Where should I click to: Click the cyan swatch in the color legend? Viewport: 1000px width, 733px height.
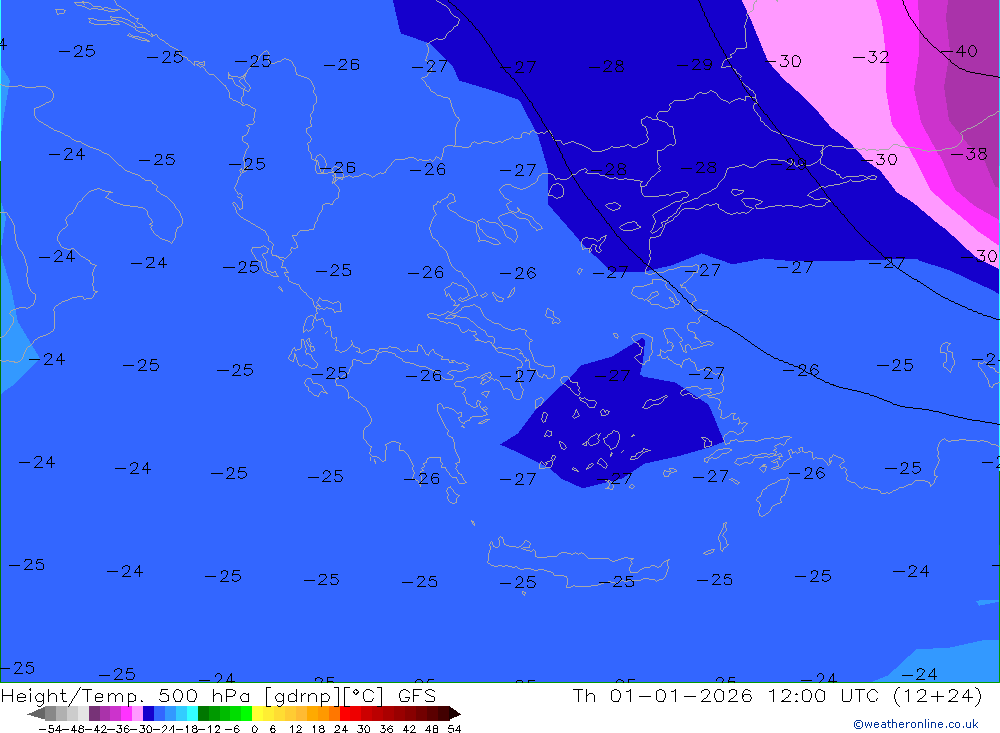[x=192, y=714]
